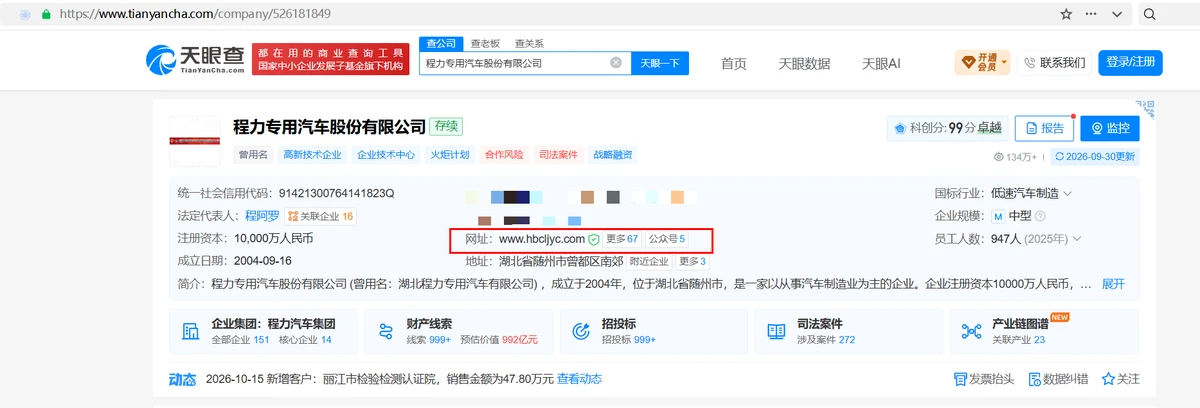
Task: Clear the search box with the X icon
Action: click(x=616, y=63)
